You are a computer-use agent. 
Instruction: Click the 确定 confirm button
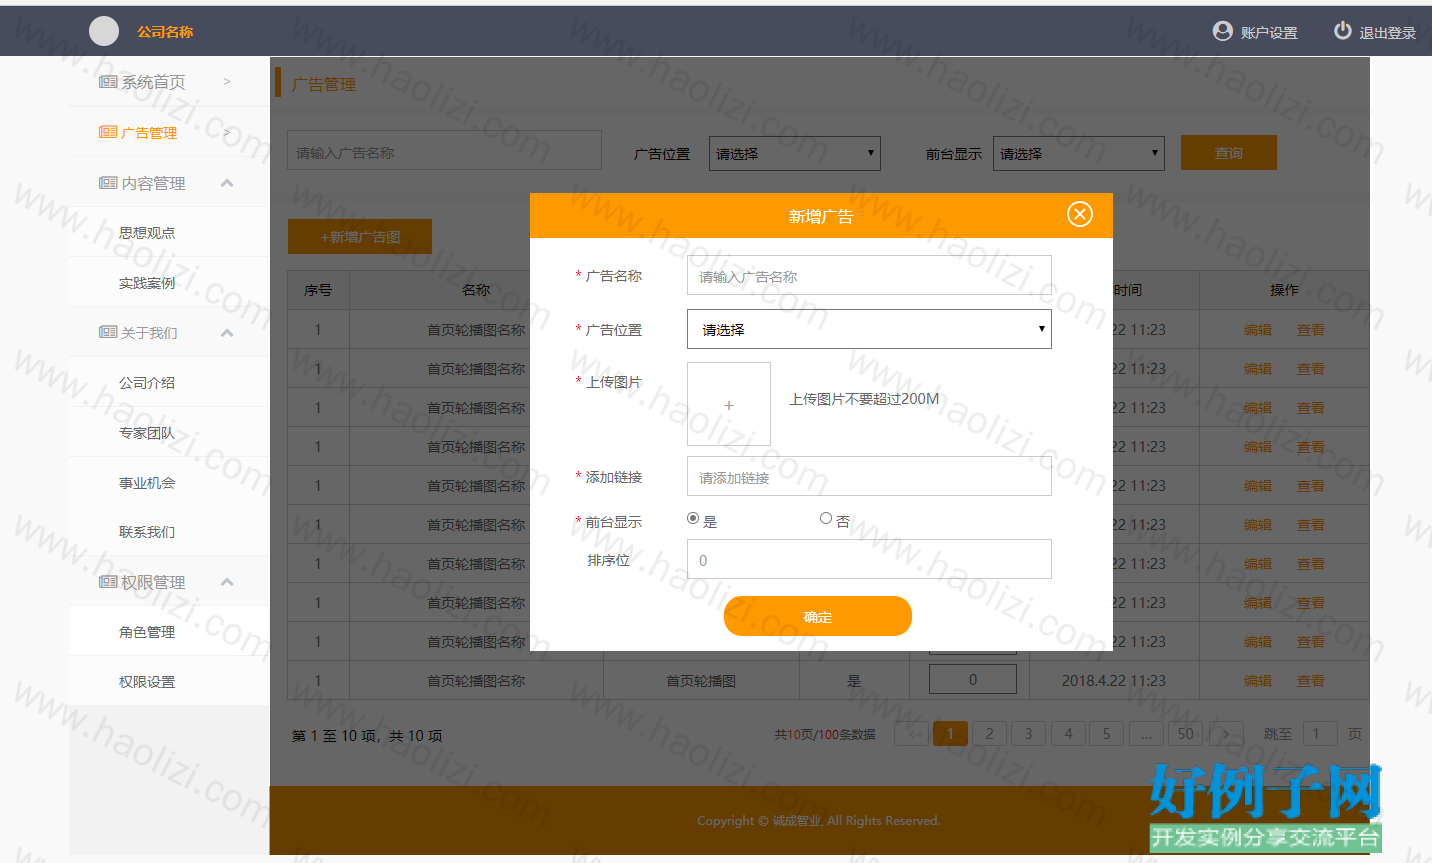point(818,616)
